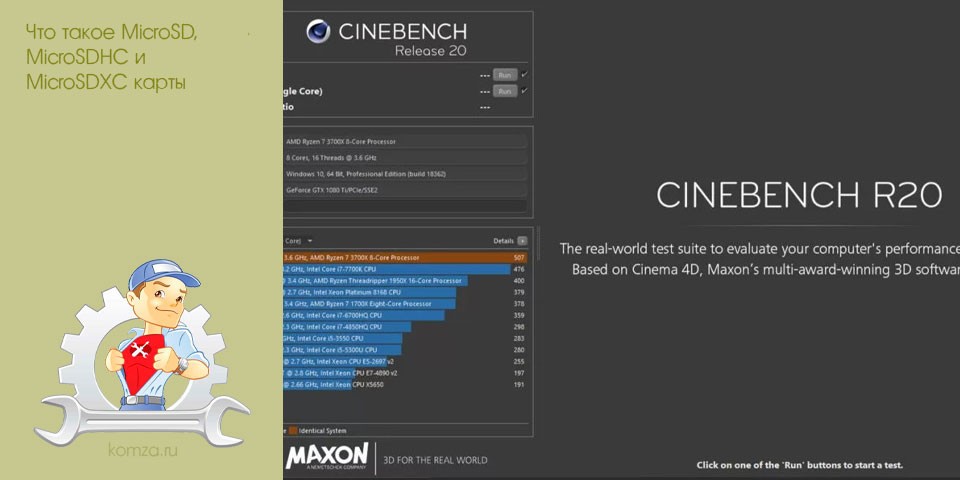The height and width of the screenshot is (480, 960).
Task: Select the AMD Ryzen 7 3700X ranking row
Action: click(x=404, y=258)
